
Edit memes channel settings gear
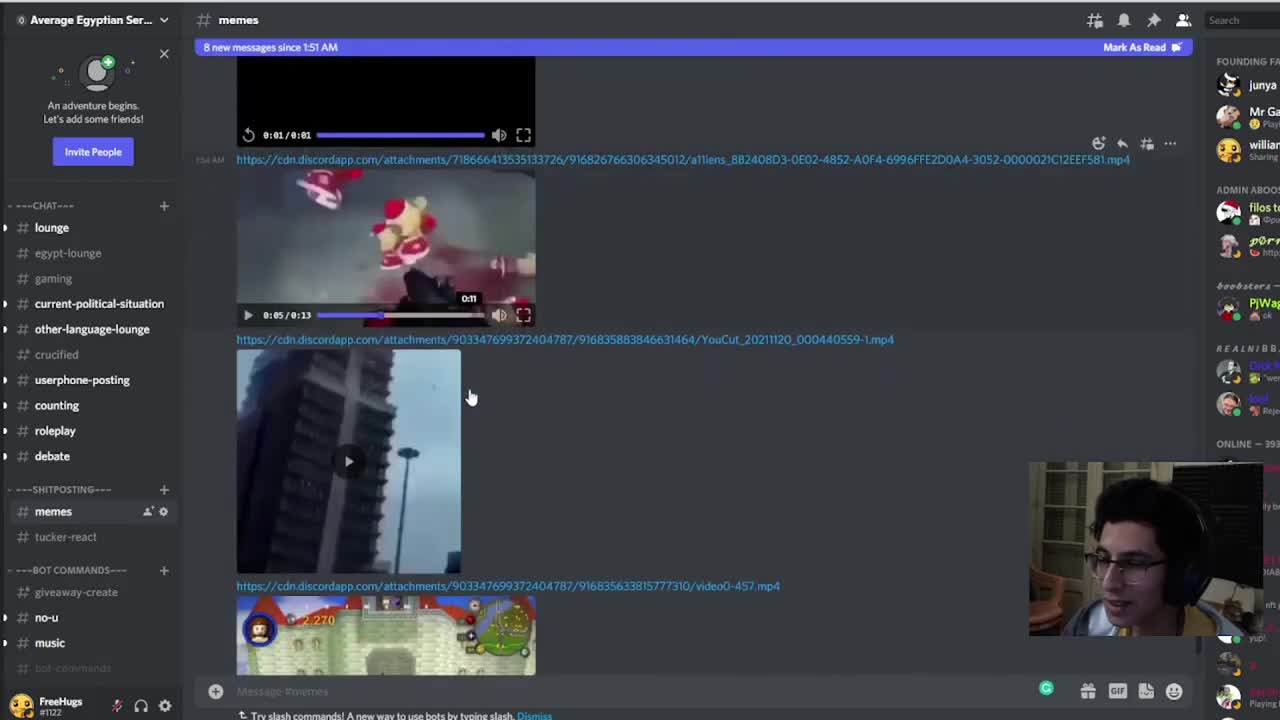[x=164, y=512]
